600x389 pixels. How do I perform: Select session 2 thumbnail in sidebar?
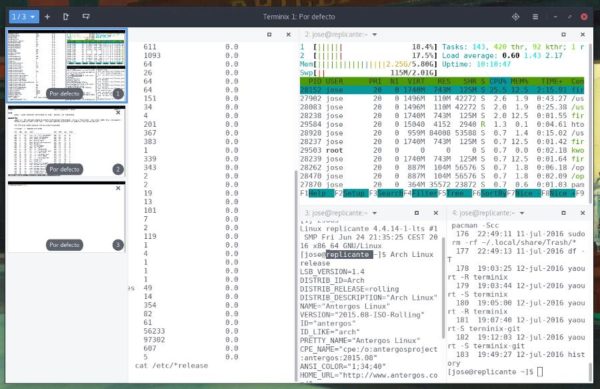pyautogui.click(x=67, y=141)
